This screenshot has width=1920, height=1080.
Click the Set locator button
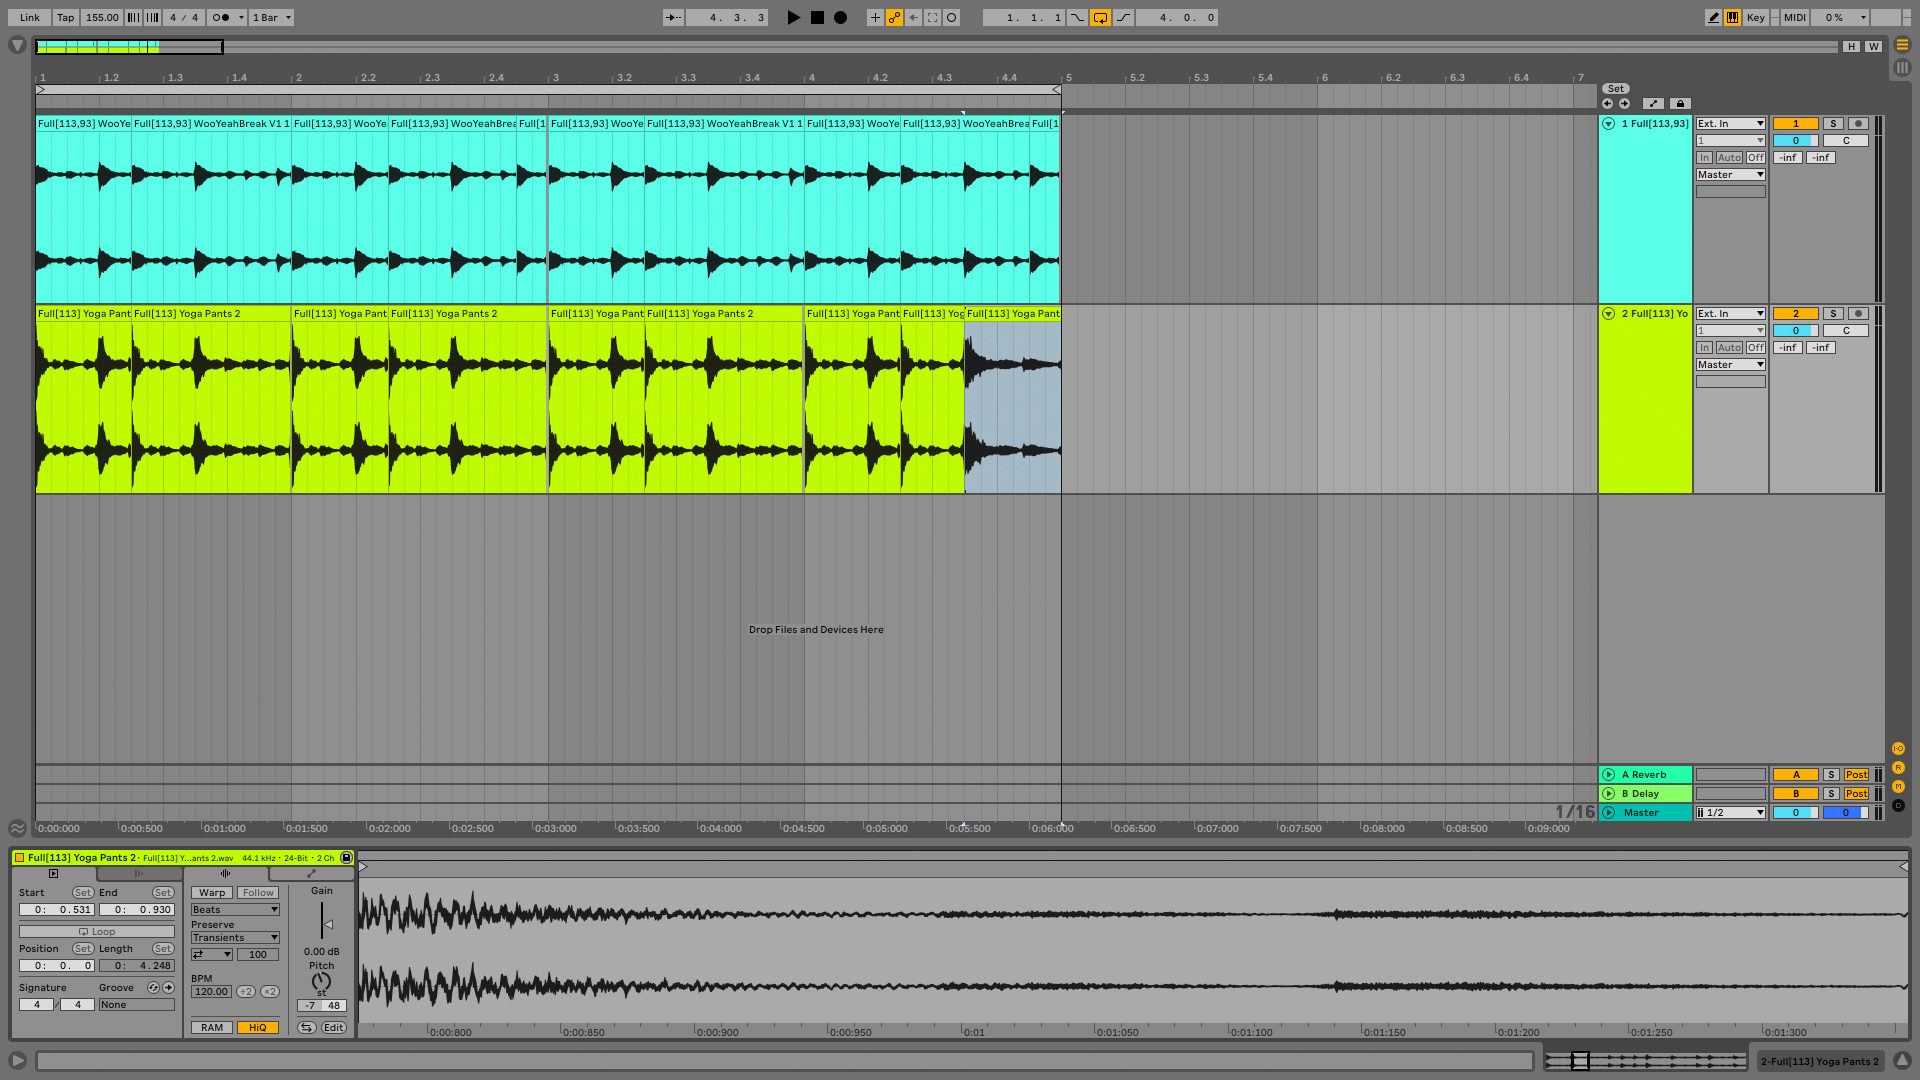[1616, 88]
